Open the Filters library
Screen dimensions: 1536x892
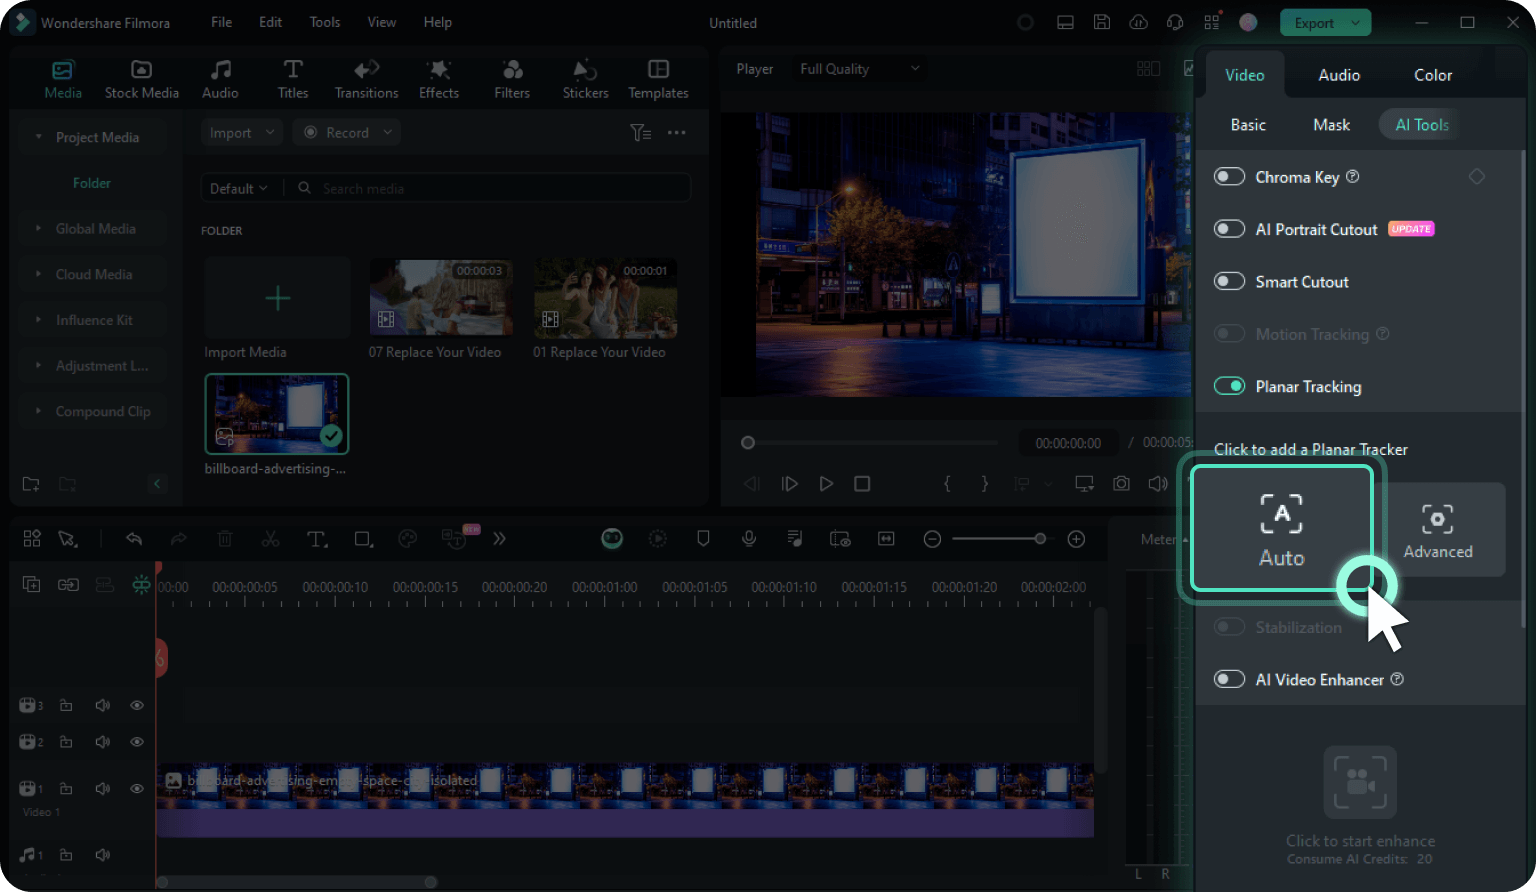point(512,79)
